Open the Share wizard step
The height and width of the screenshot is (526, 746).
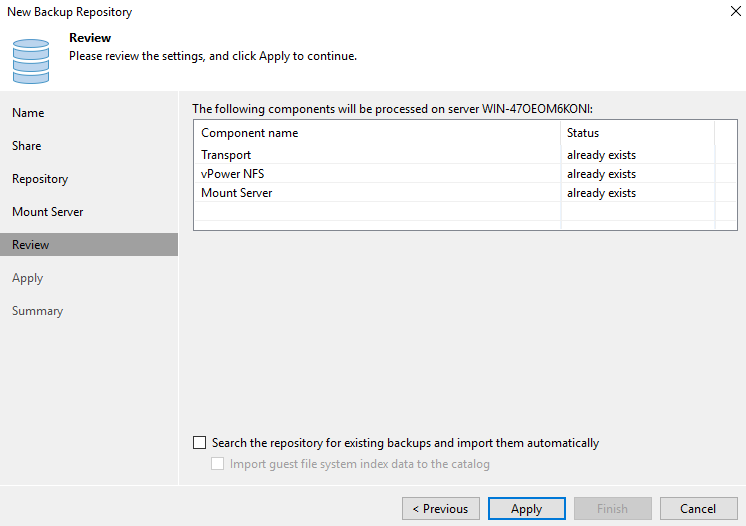pyautogui.click(x=27, y=146)
